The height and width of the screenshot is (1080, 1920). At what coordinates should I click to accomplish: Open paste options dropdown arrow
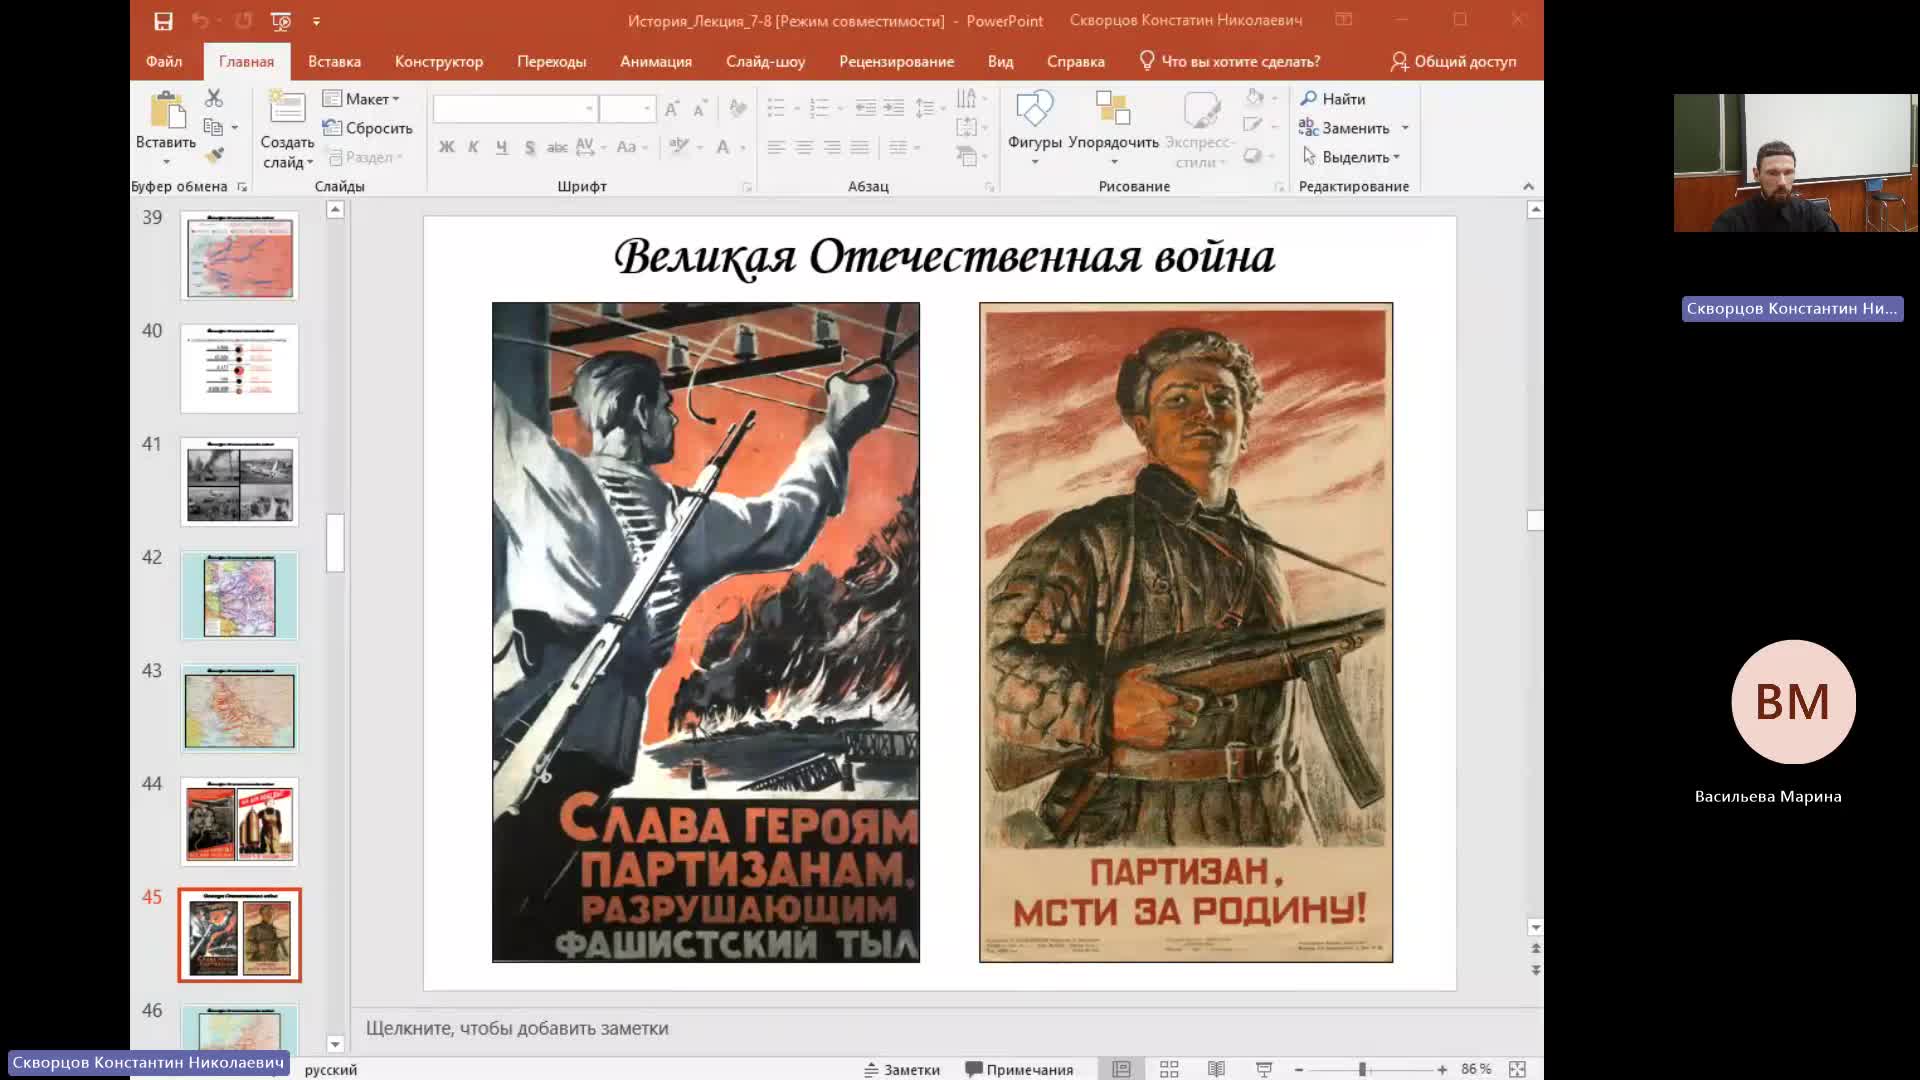click(x=166, y=161)
